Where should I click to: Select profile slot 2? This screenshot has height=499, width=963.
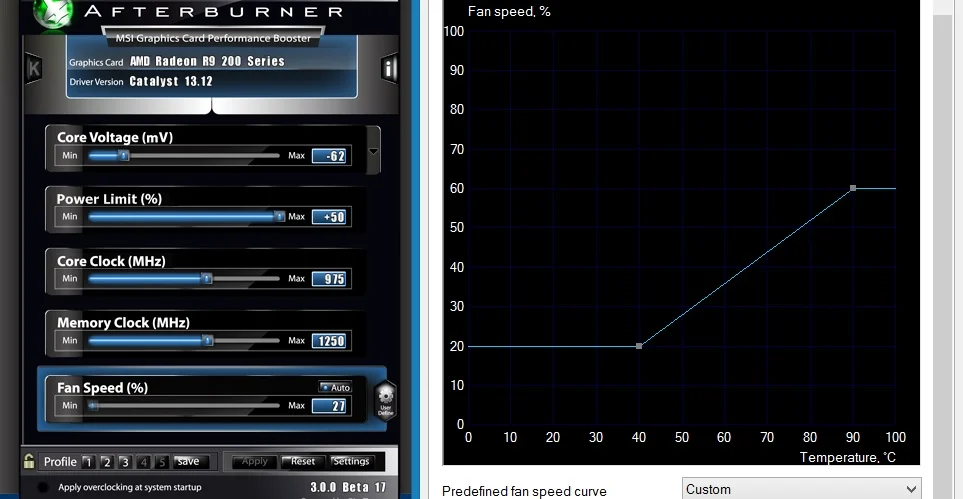(x=106, y=462)
